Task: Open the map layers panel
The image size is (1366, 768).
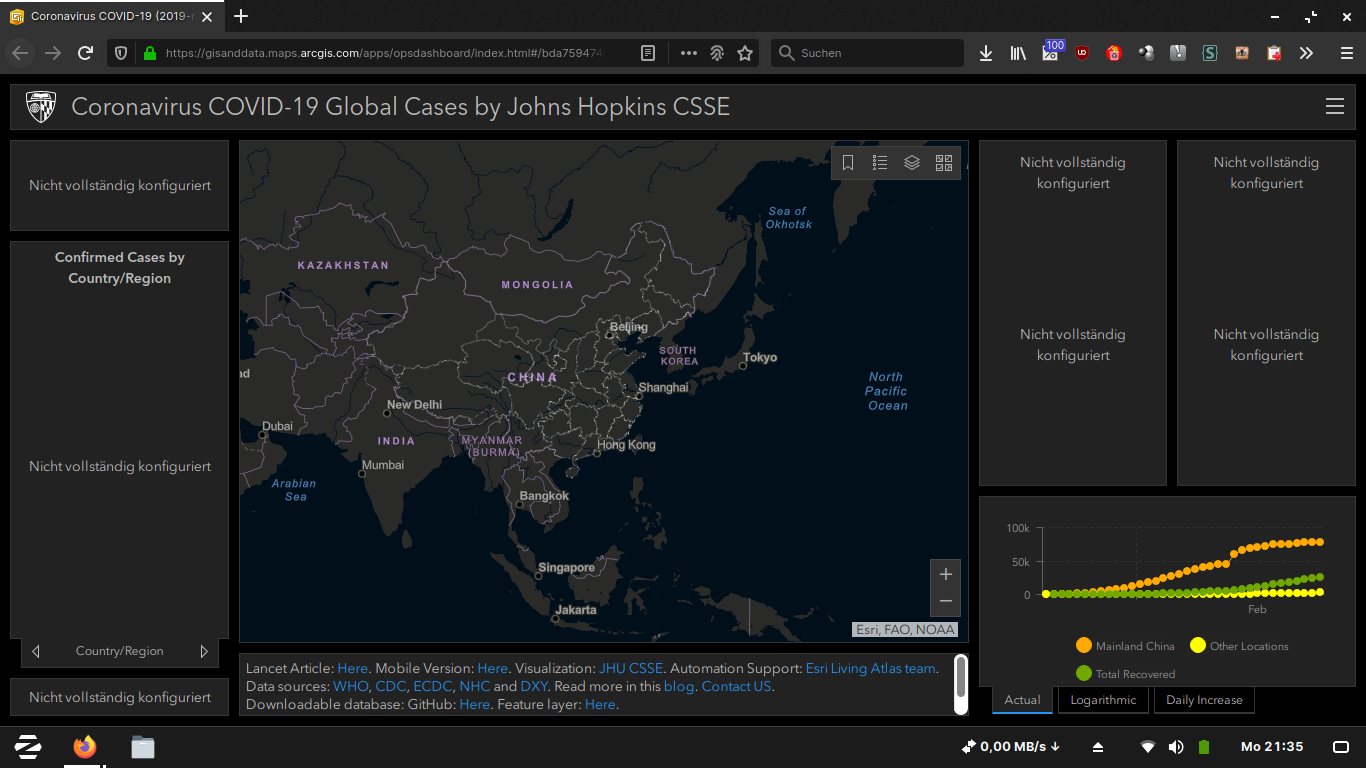Action: [x=912, y=163]
